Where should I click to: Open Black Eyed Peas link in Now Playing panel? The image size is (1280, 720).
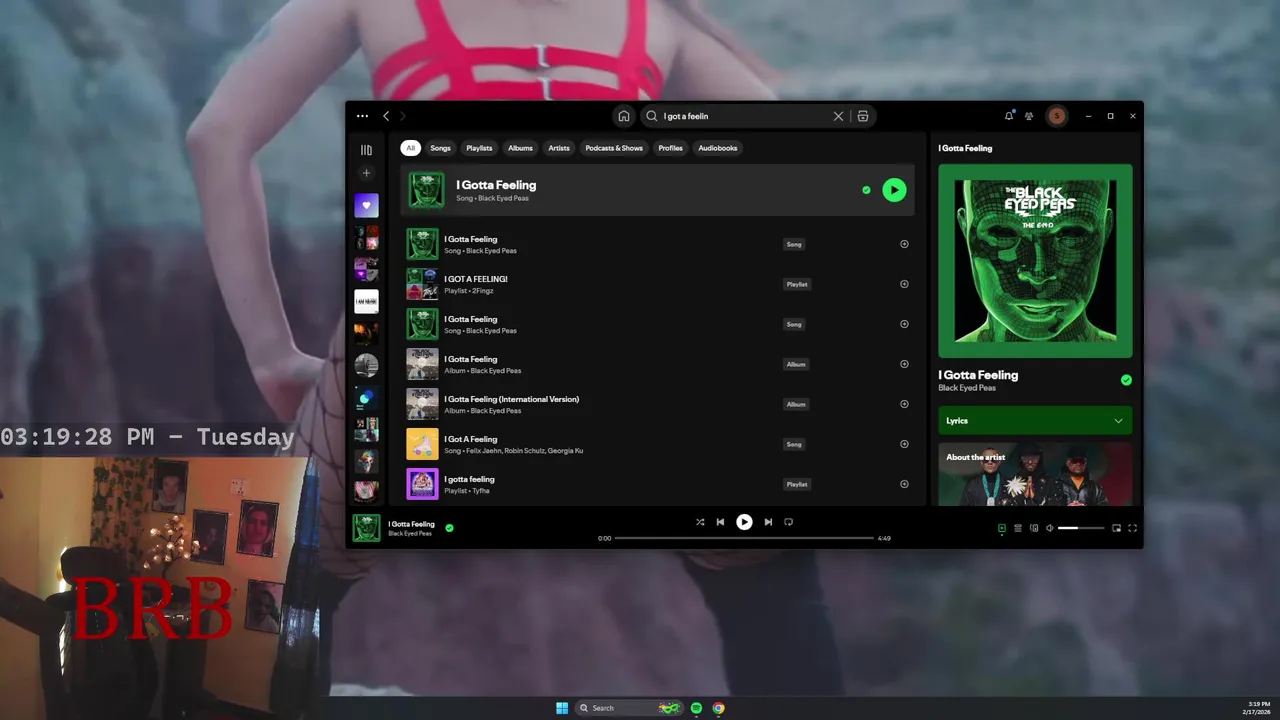click(x=967, y=388)
